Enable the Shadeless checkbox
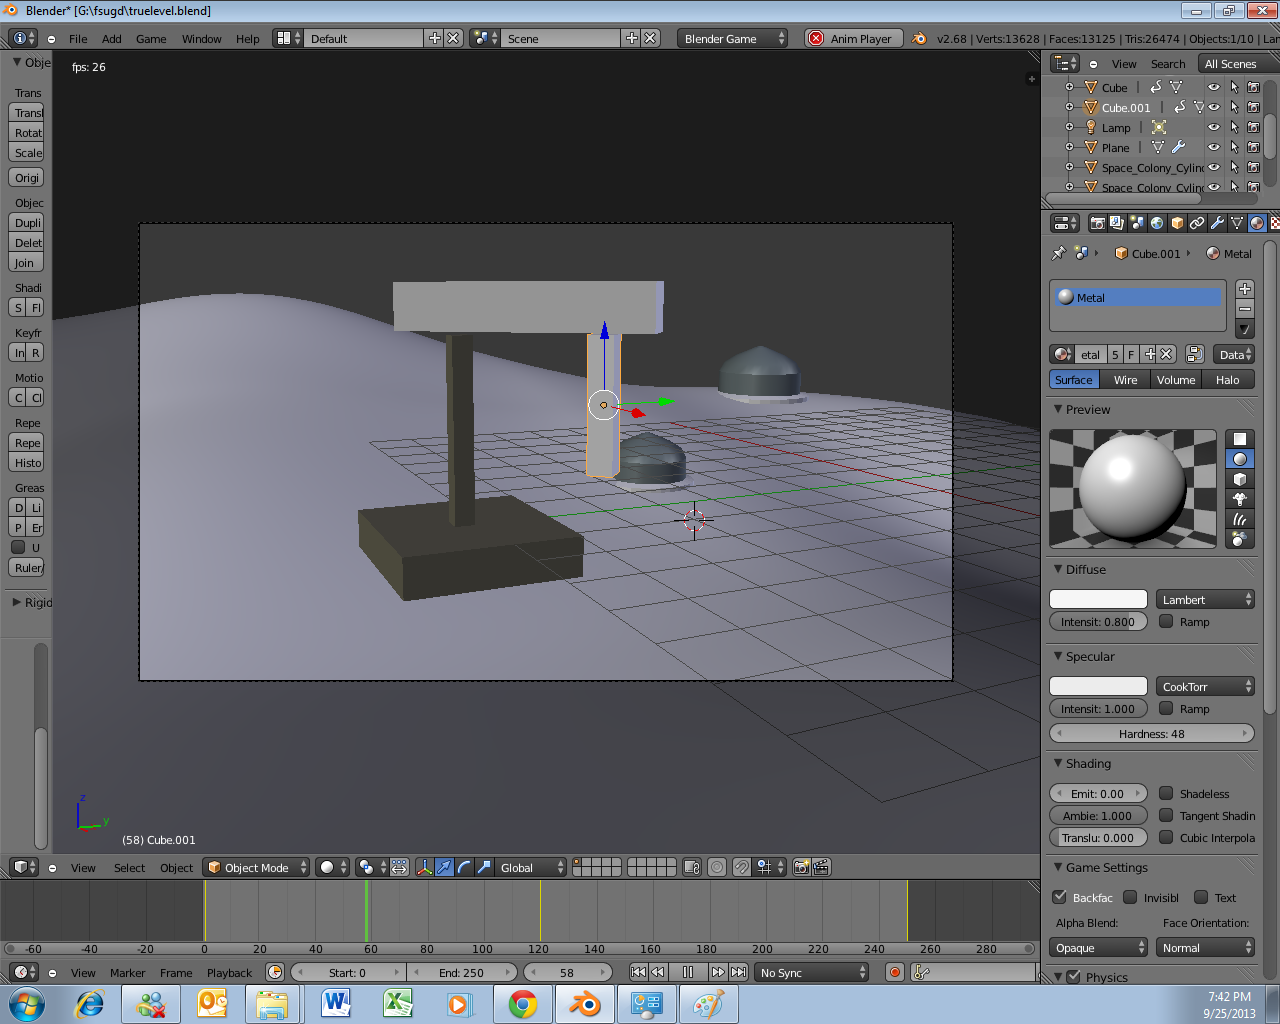The height and width of the screenshot is (1024, 1280). (x=1166, y=793)
